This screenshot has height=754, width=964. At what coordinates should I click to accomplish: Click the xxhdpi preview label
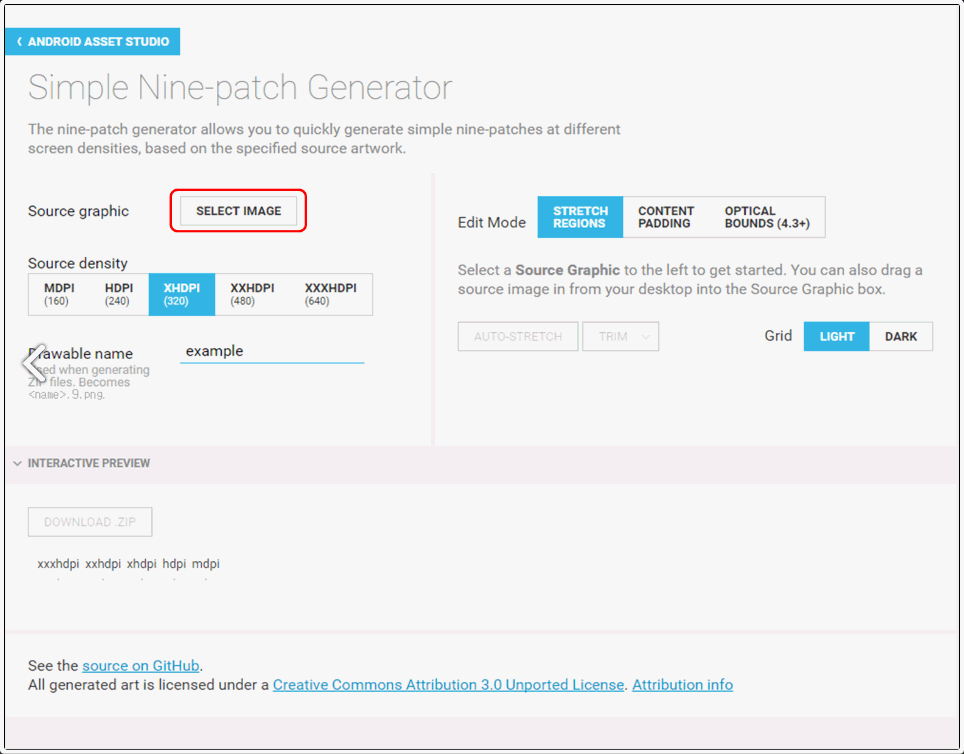[103, 564]
